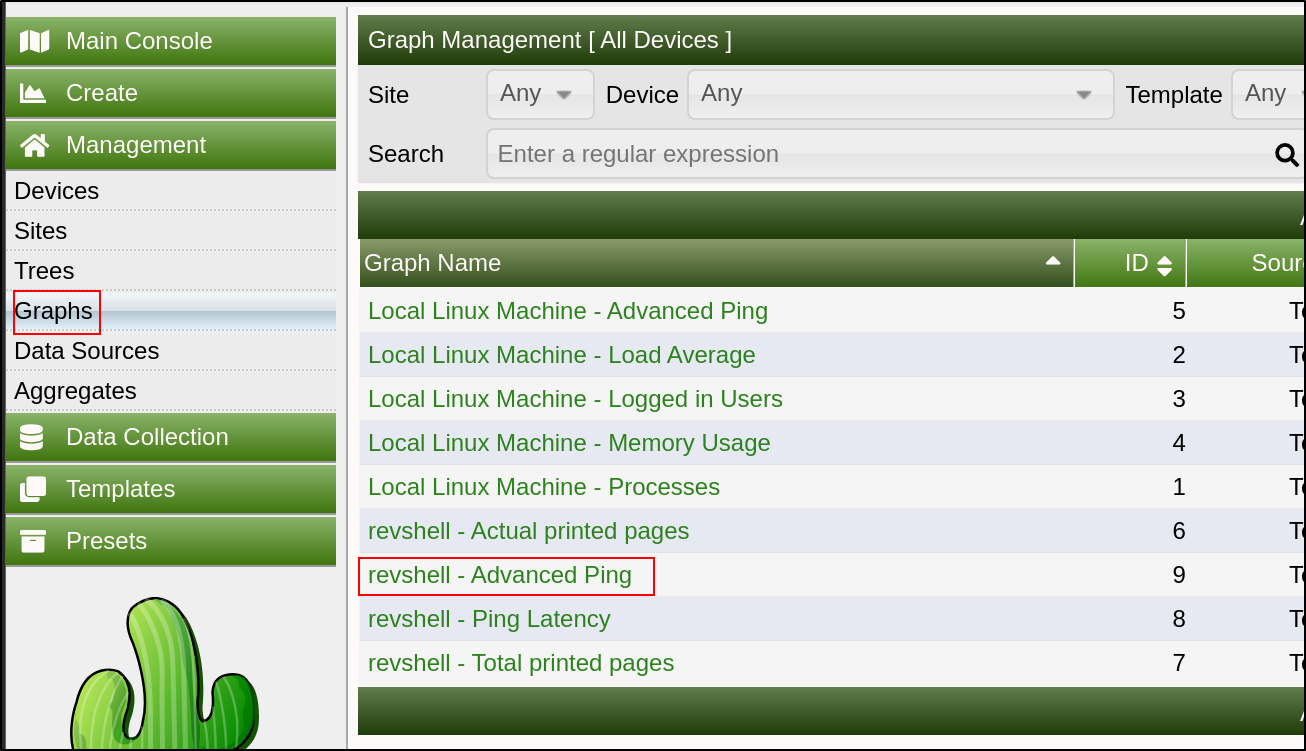Image resolution: width=1306 pixels, height=751 pixels.
Task: Sort by ID column arrows
Action: coord(1164,265)
